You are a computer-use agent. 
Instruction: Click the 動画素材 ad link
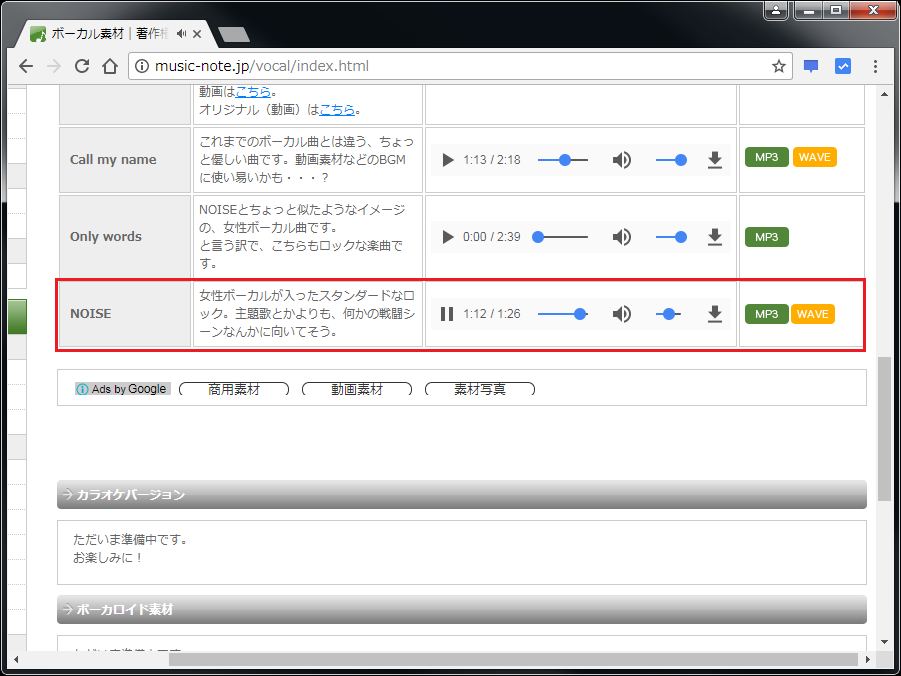point(357,389)
